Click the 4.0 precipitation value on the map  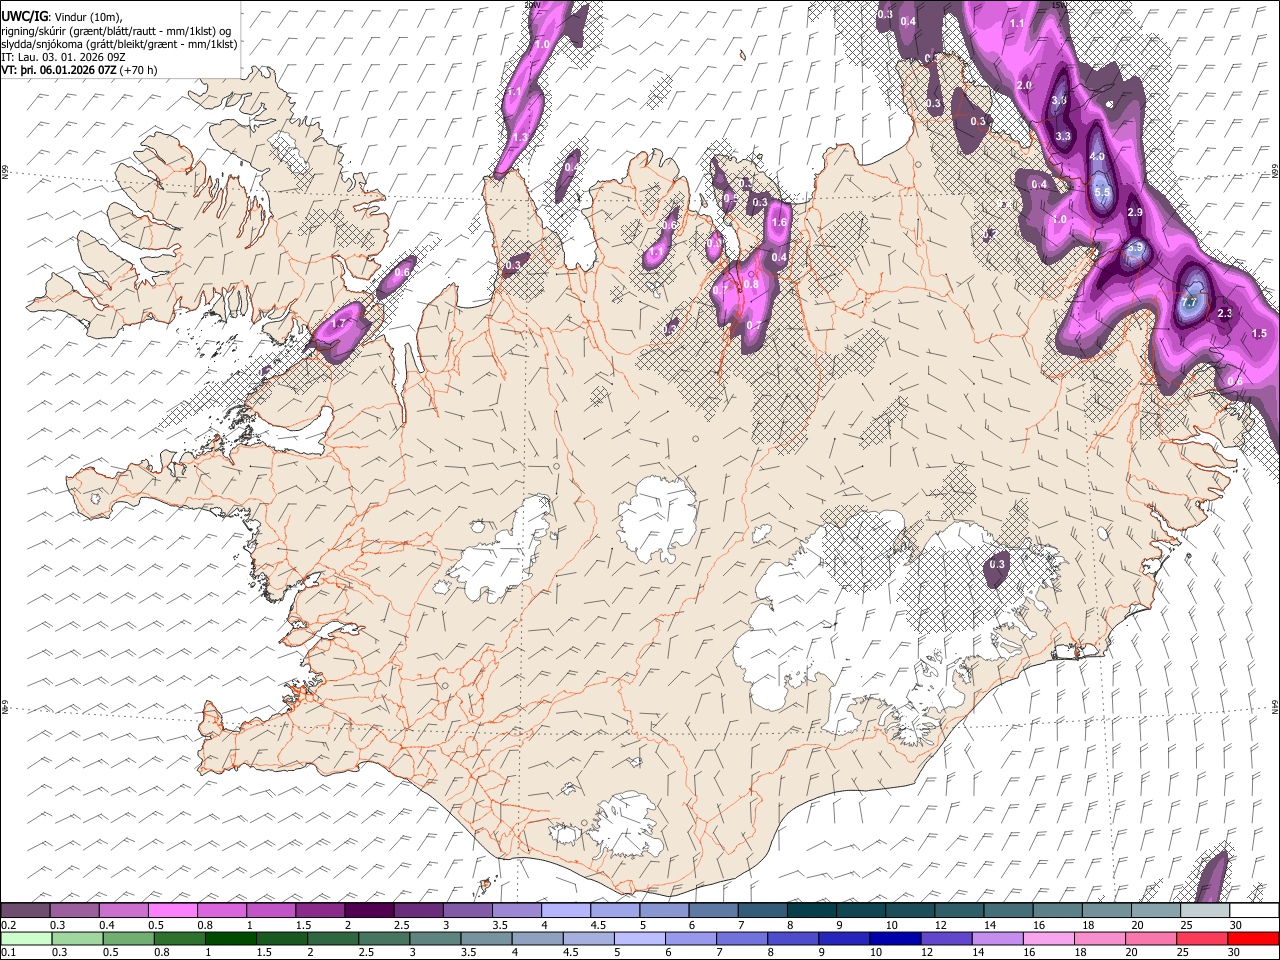click(1097, 157)
